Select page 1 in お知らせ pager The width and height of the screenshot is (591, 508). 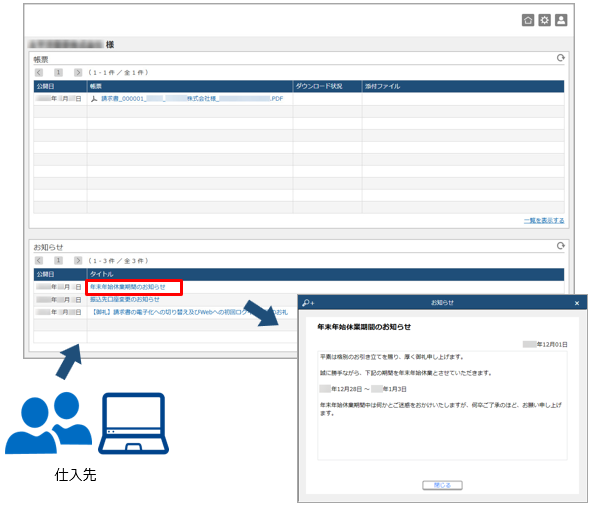[58, 260]
